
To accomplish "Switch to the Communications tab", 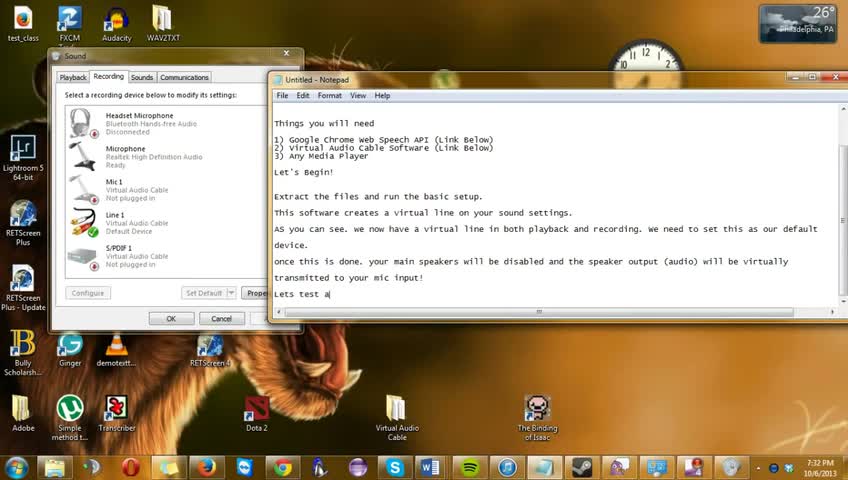I will click(x=184, y=77).
